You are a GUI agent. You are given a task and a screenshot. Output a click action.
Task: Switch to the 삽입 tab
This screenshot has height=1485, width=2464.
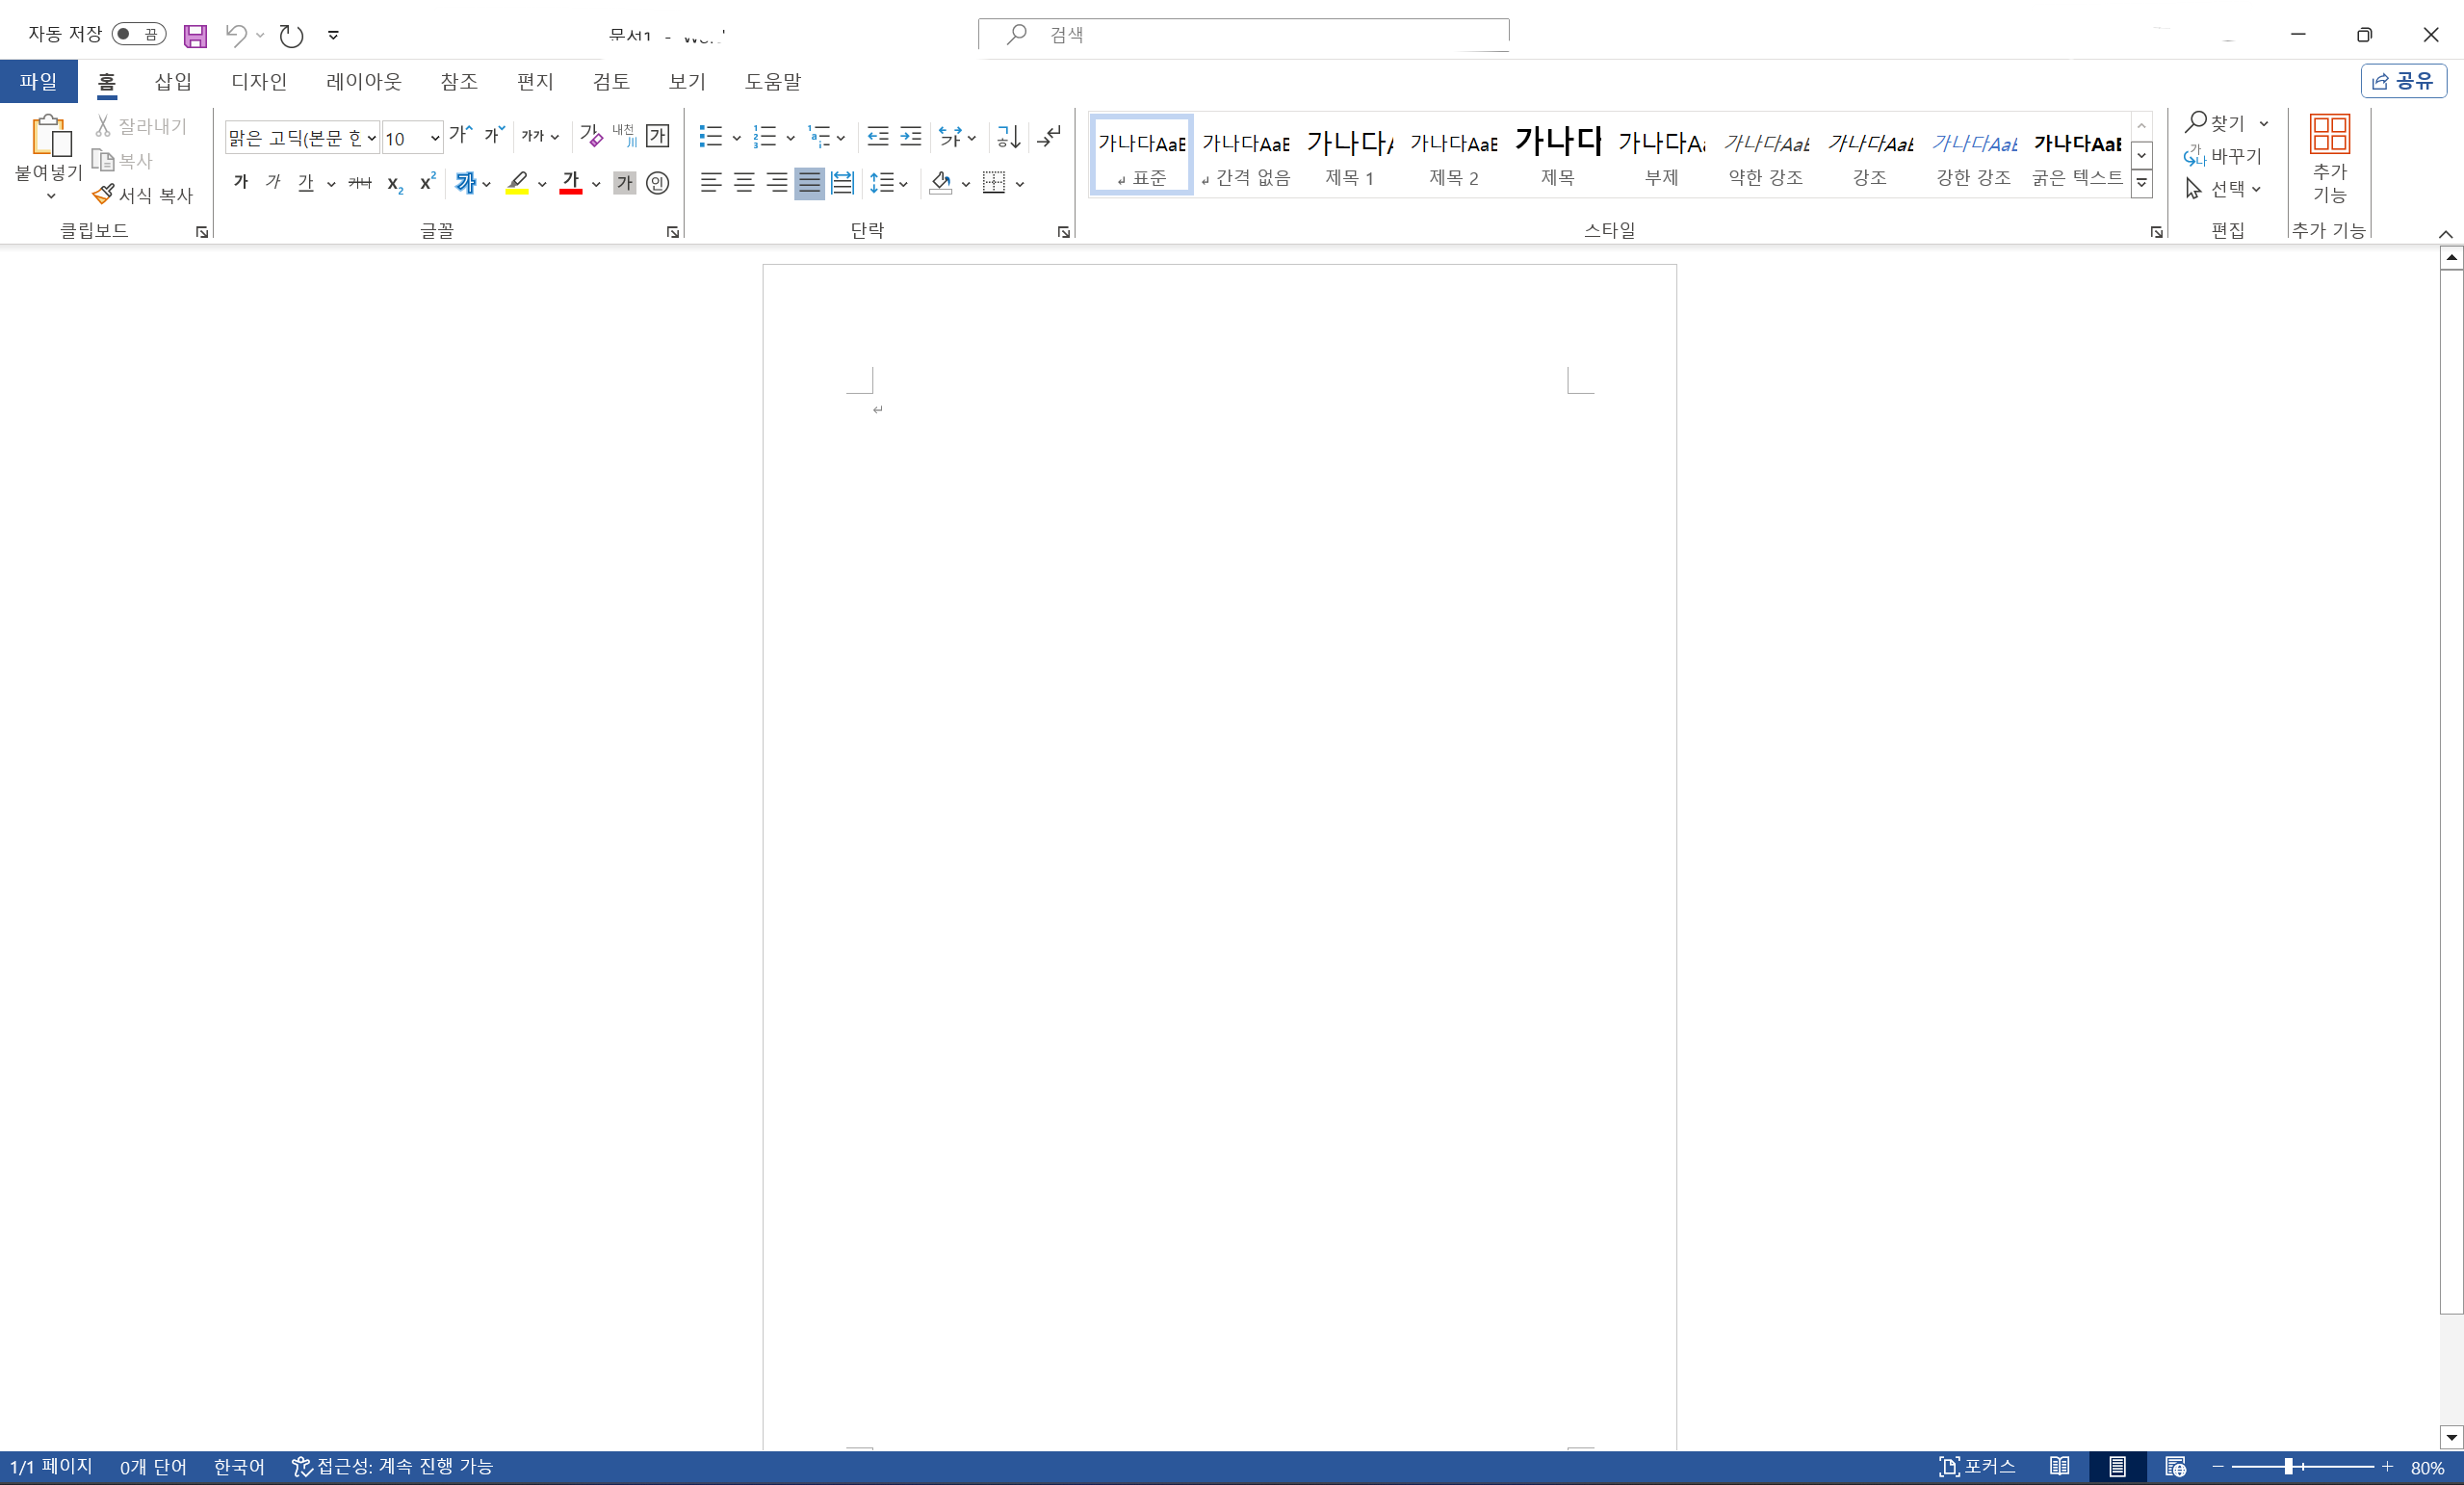click(x=173, y=82)
